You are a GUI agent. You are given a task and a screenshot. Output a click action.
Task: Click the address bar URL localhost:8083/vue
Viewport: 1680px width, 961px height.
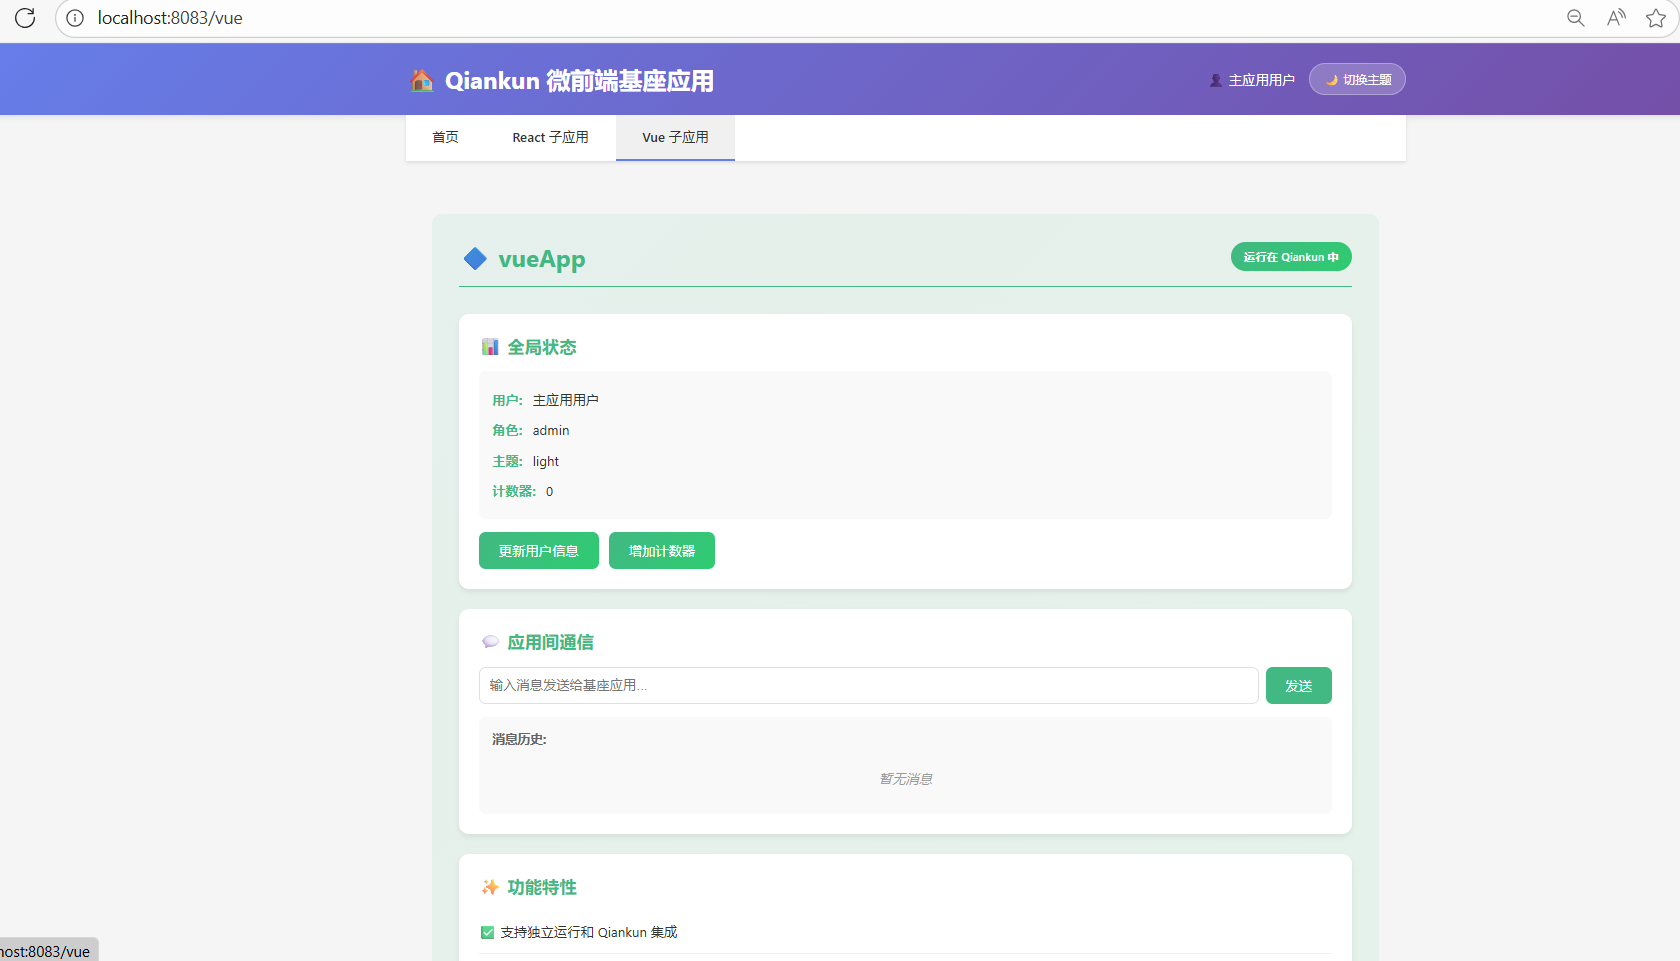[x=170, y=18]
